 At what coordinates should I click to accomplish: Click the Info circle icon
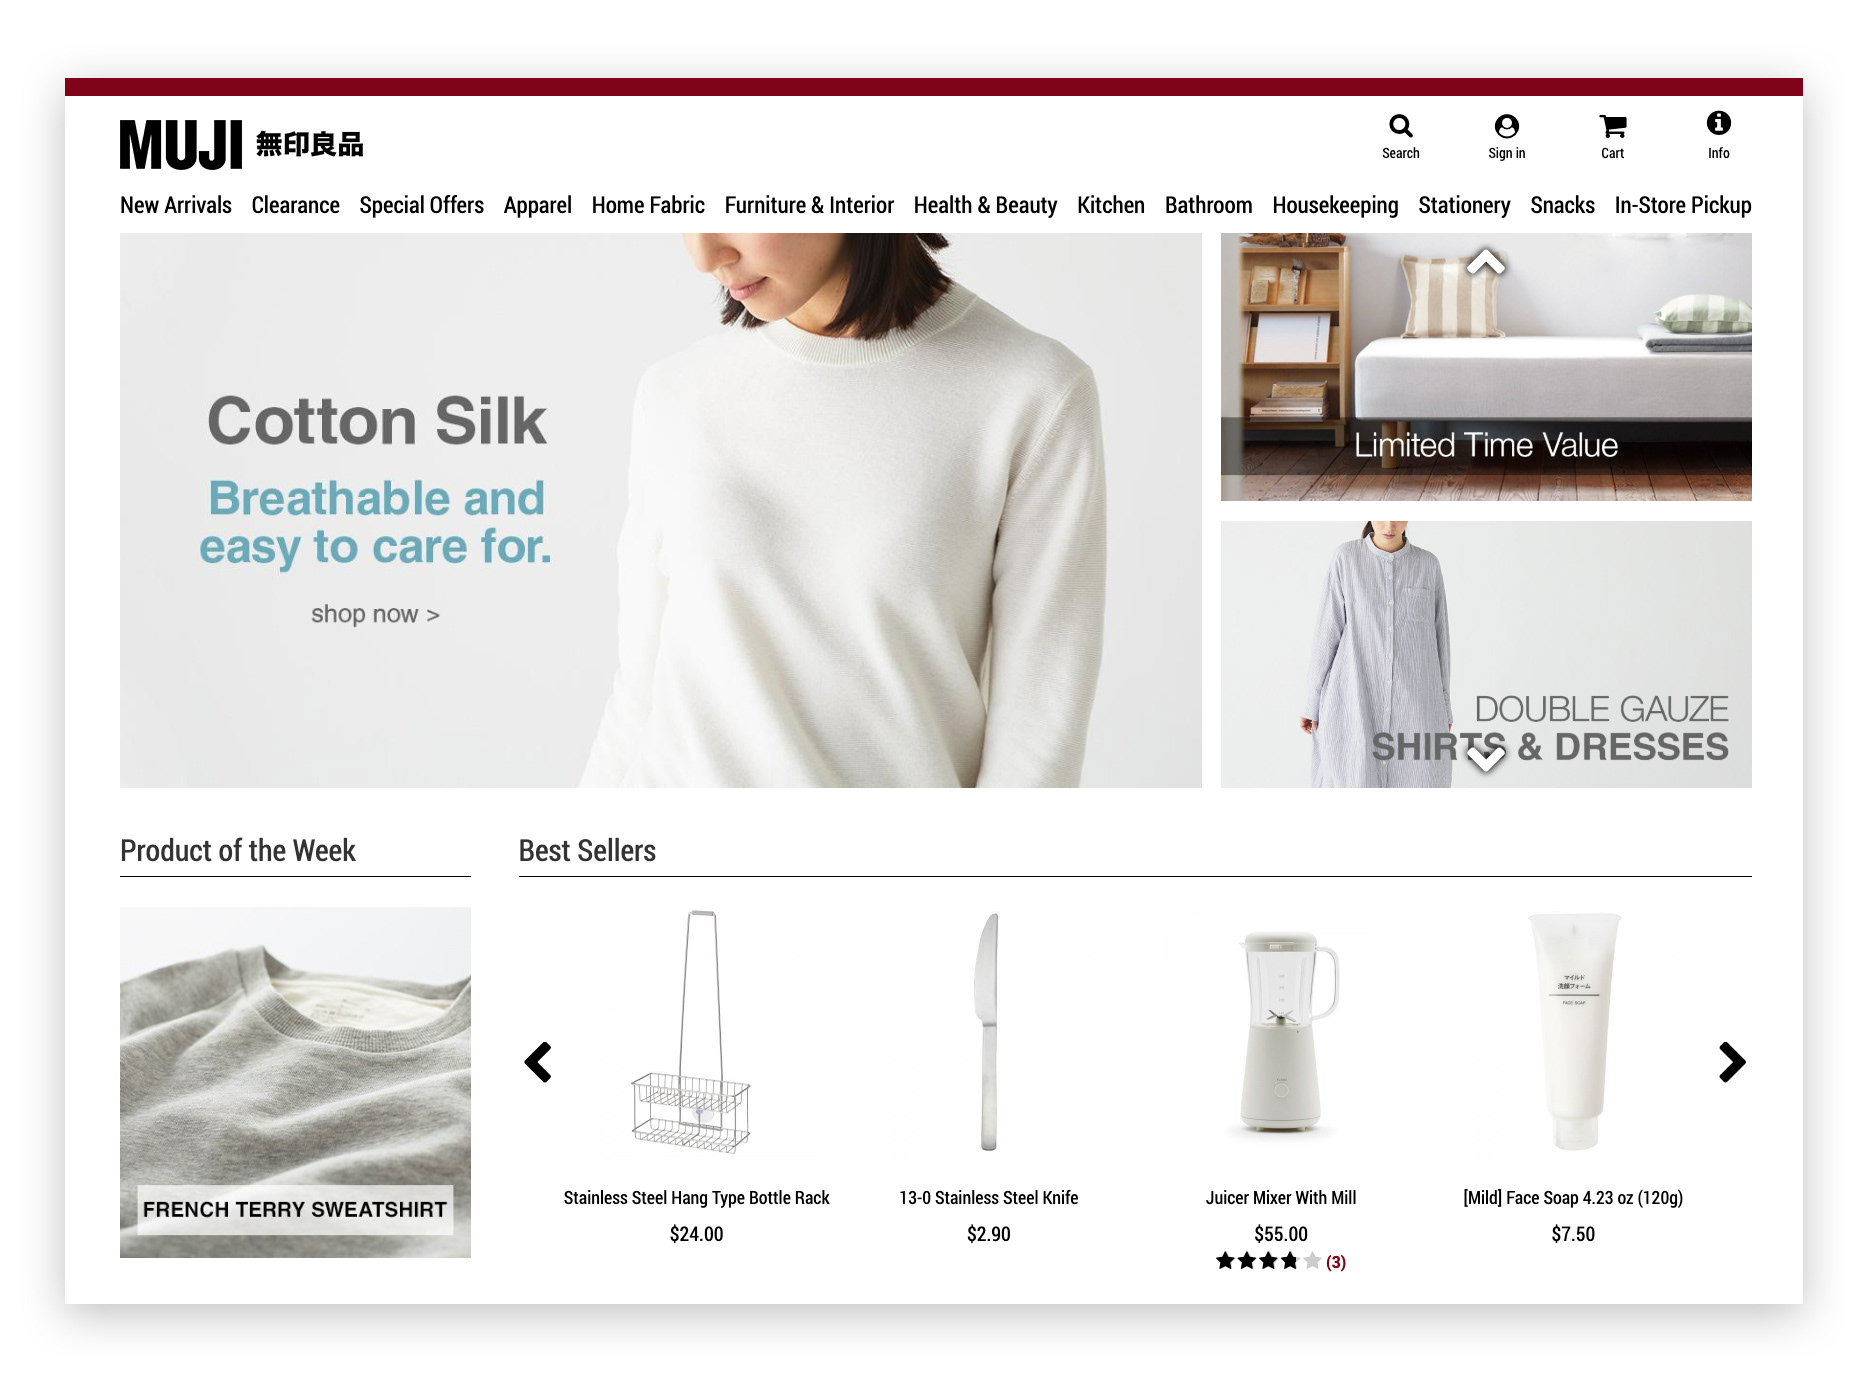1718,123
